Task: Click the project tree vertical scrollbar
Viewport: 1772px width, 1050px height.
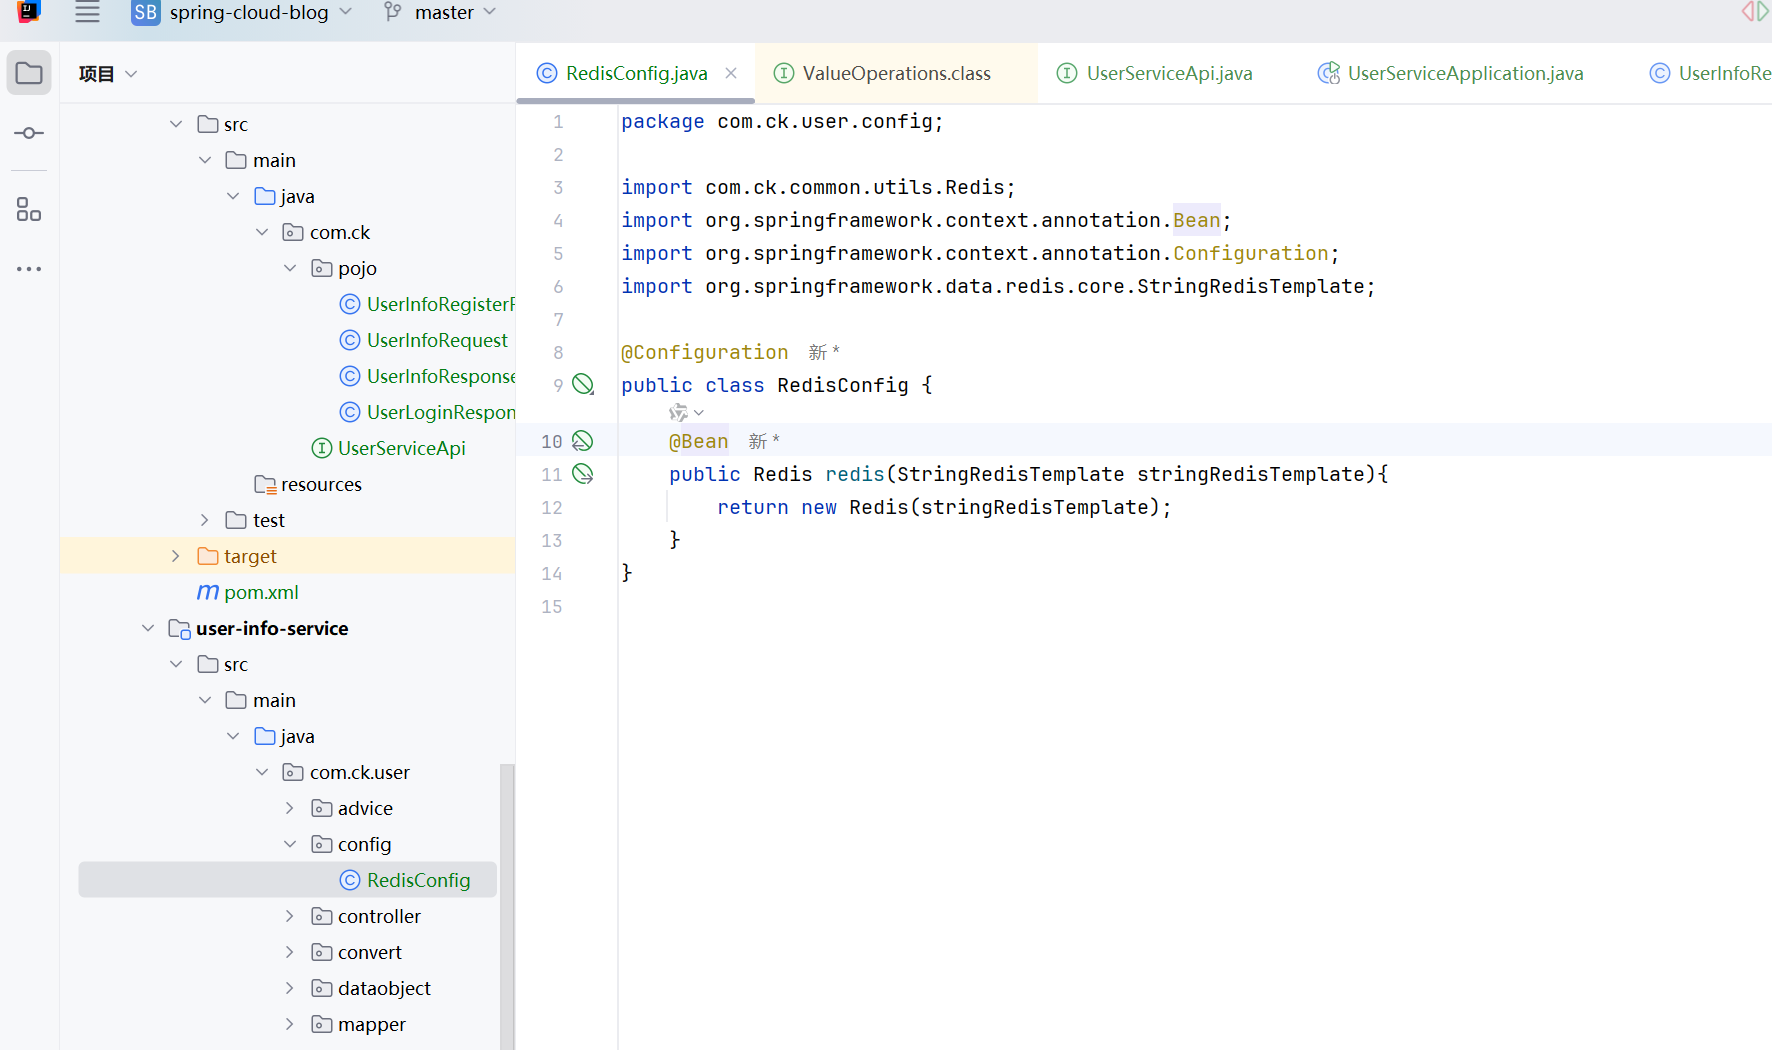Action: point(507,905)
